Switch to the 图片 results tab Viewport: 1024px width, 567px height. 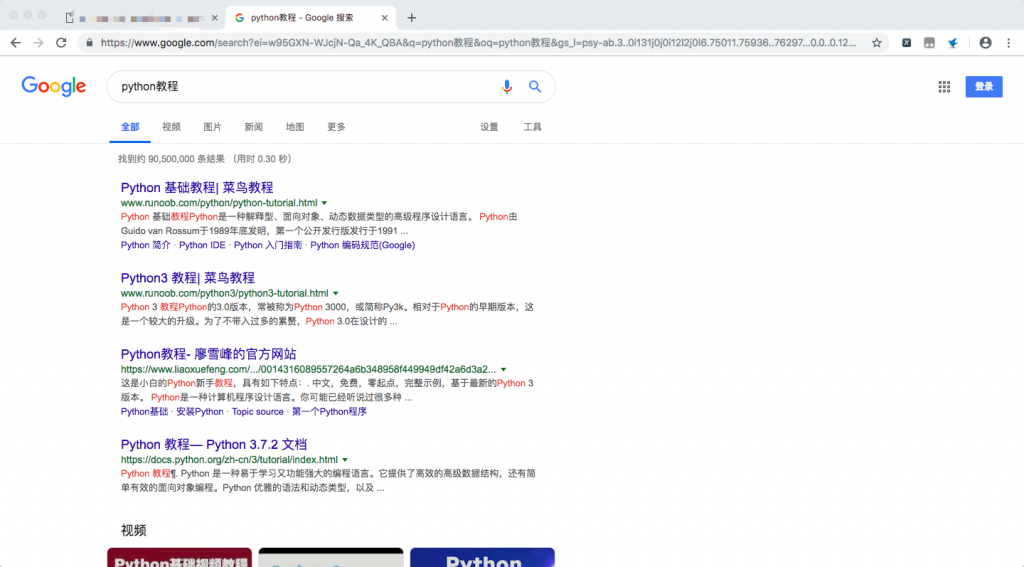coord(212,127)
